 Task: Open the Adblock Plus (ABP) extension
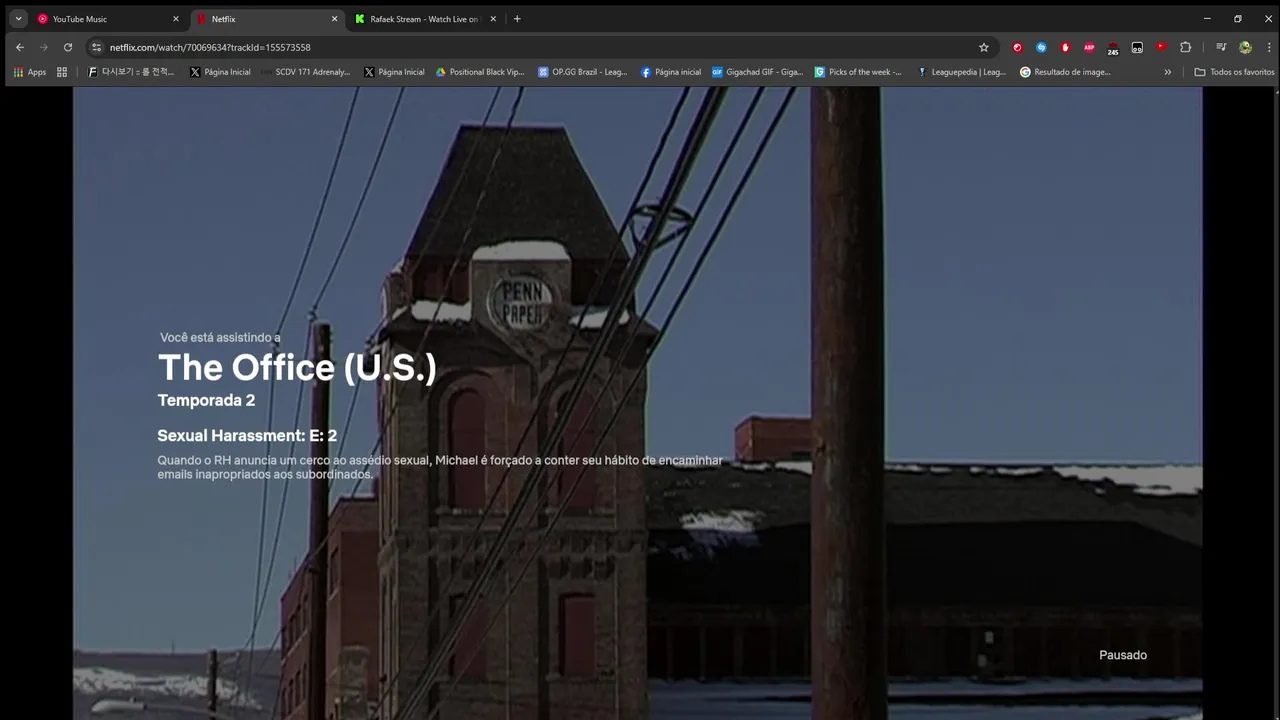(x=1089, y=47)
